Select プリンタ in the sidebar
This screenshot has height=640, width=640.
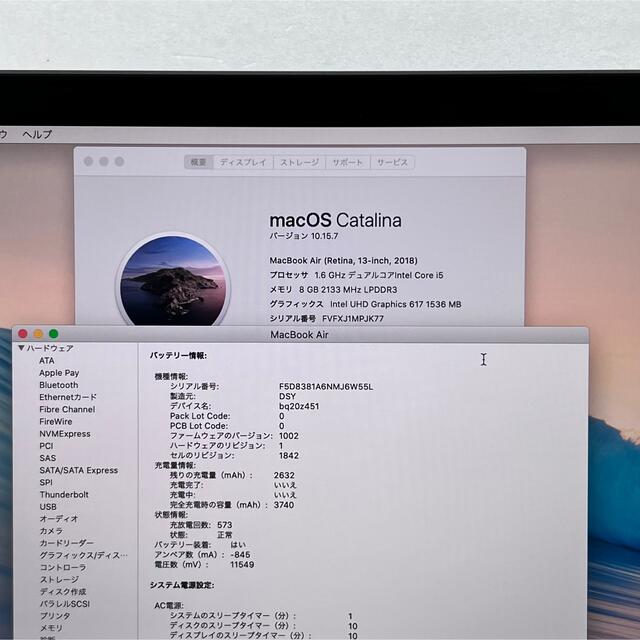(x=55, y=616)
